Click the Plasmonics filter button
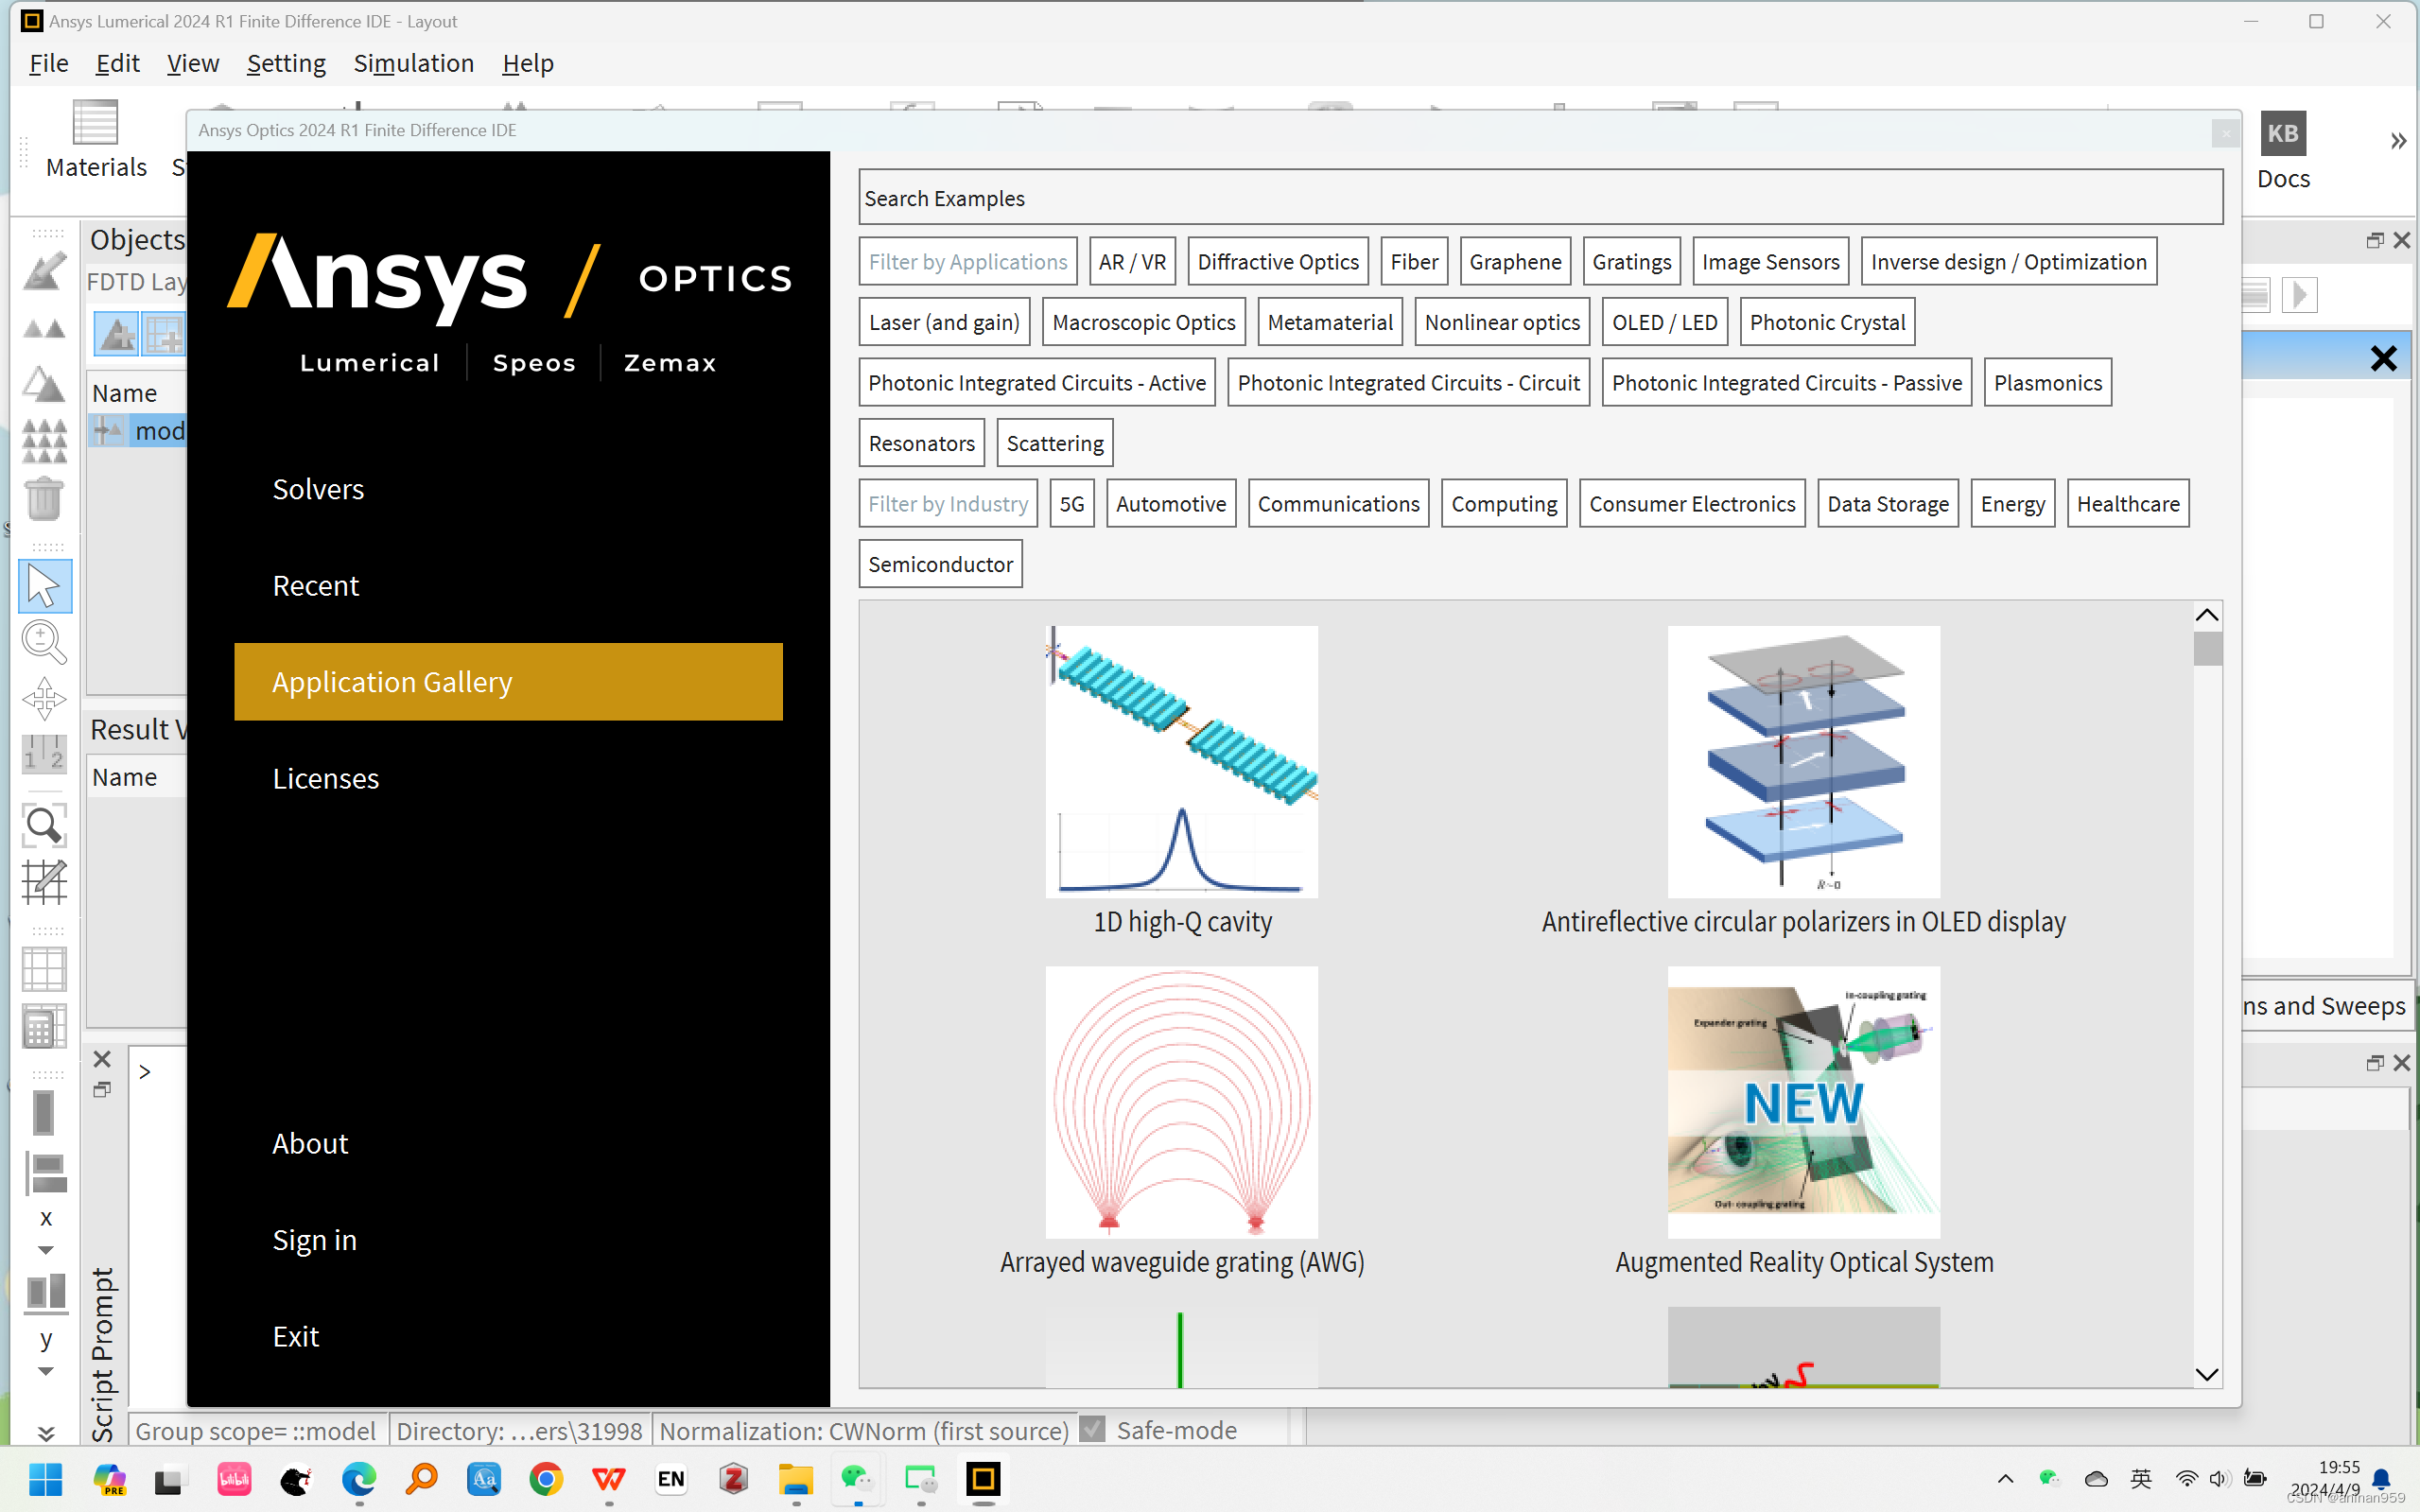 tap(2047, 383)
